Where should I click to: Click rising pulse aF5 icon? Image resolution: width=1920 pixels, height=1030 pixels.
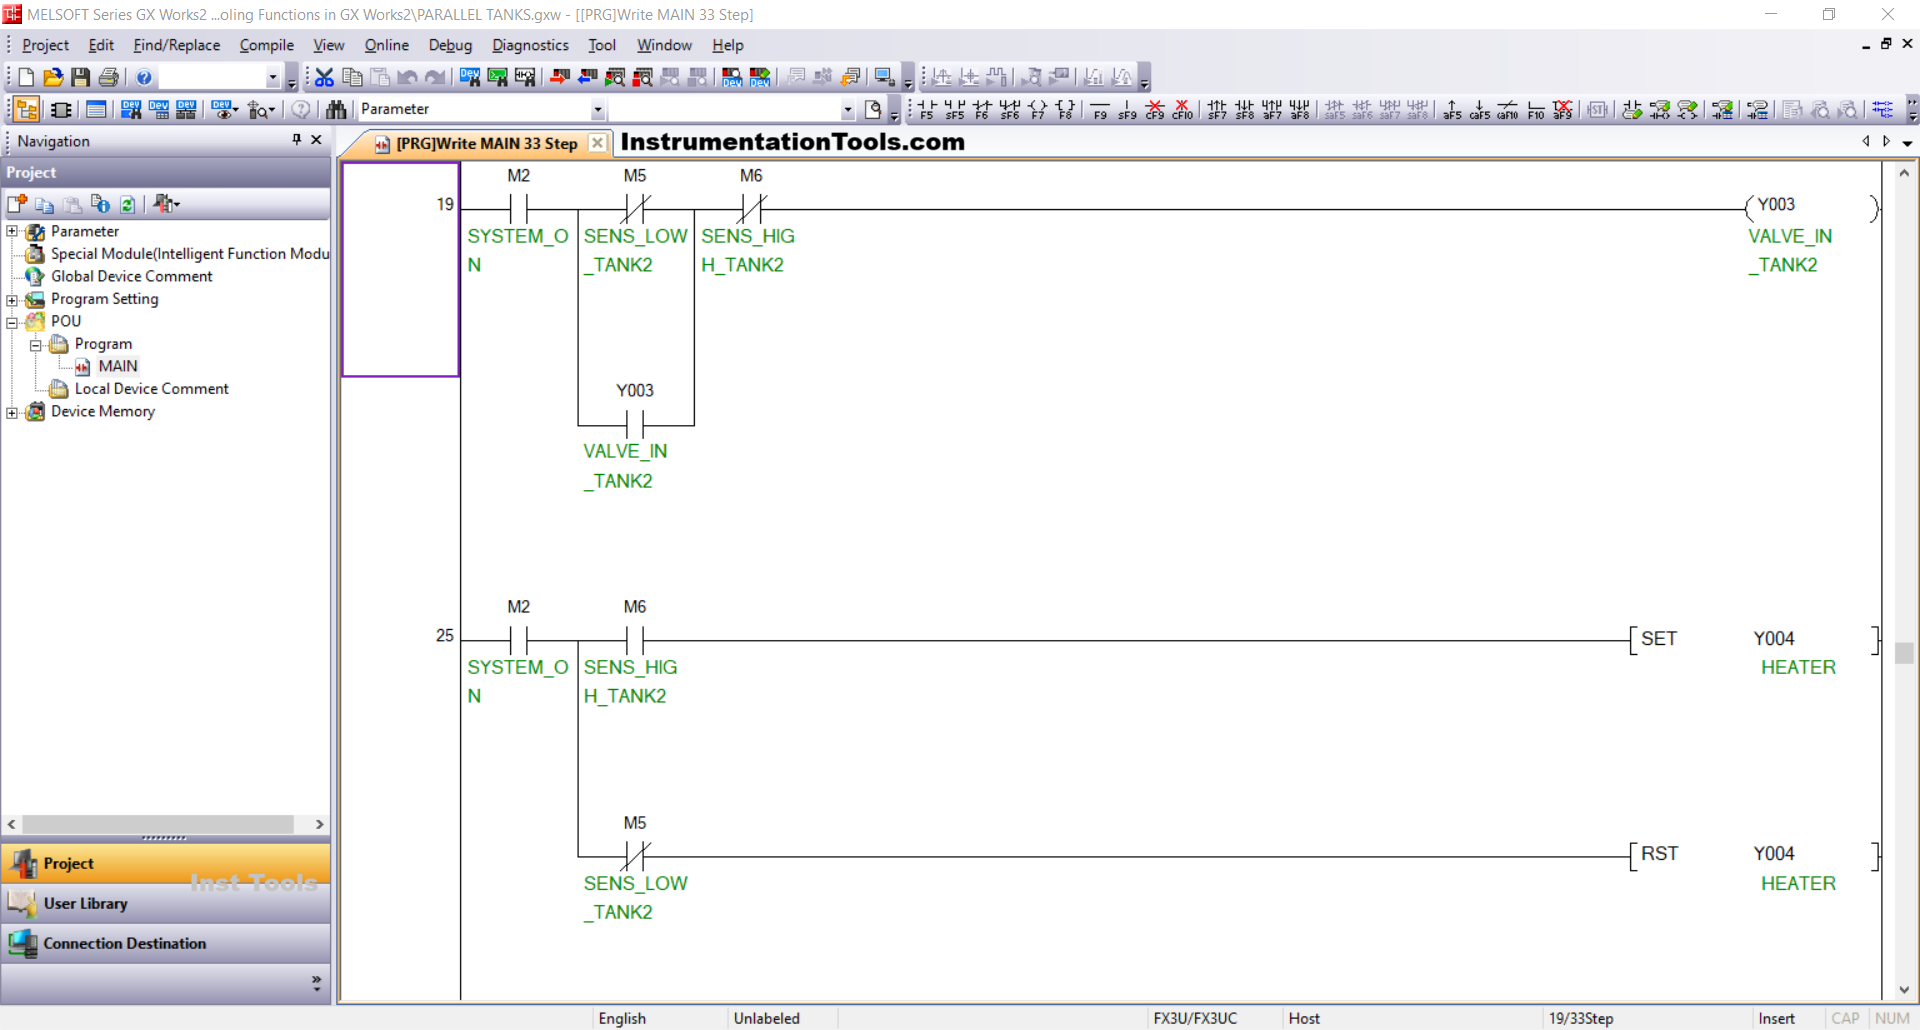(1452, 109)
